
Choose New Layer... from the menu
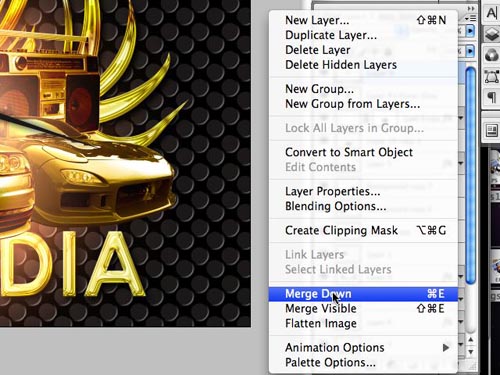363,20
